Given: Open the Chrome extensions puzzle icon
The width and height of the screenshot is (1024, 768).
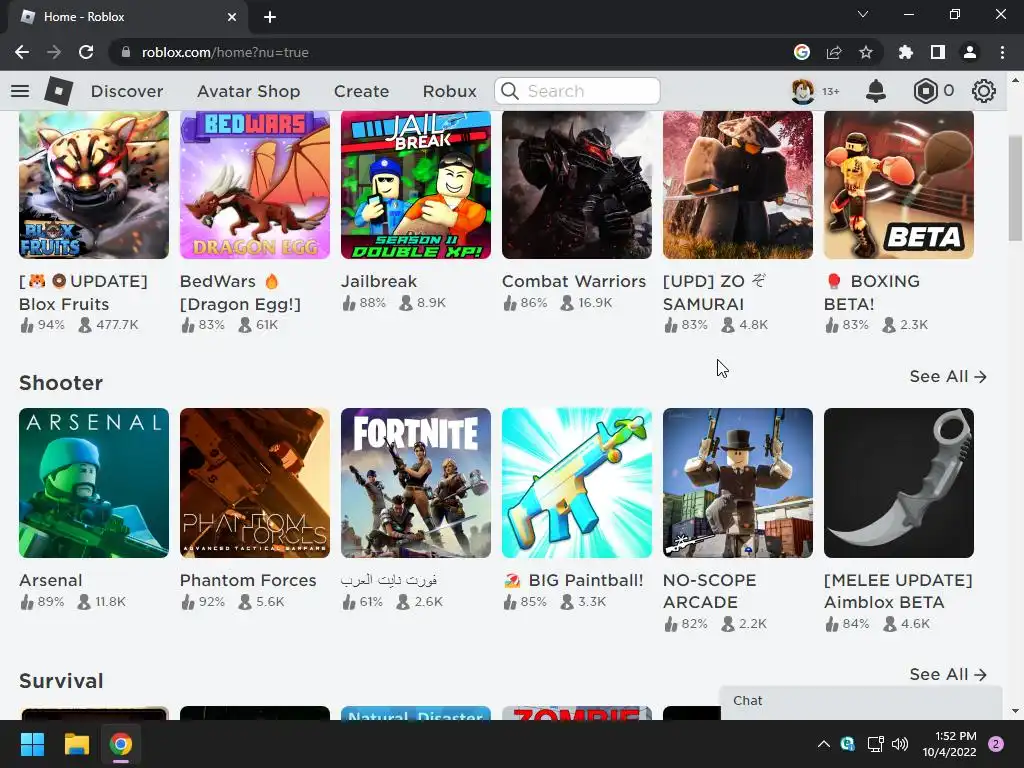Looking at the screenshot, I should pos(905,52).
